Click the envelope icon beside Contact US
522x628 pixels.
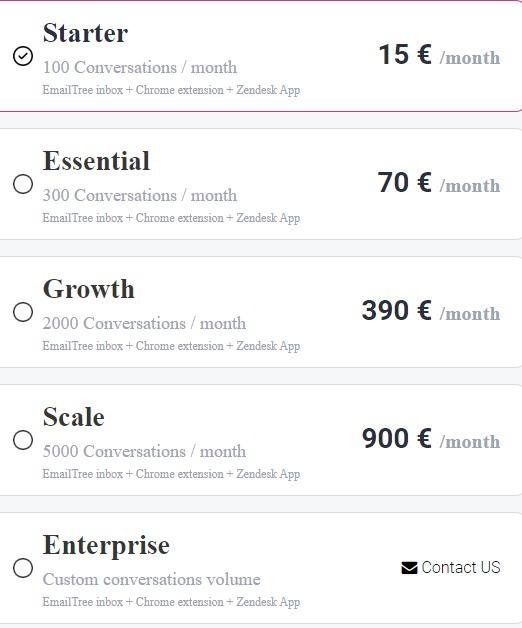tap(409, 568)
